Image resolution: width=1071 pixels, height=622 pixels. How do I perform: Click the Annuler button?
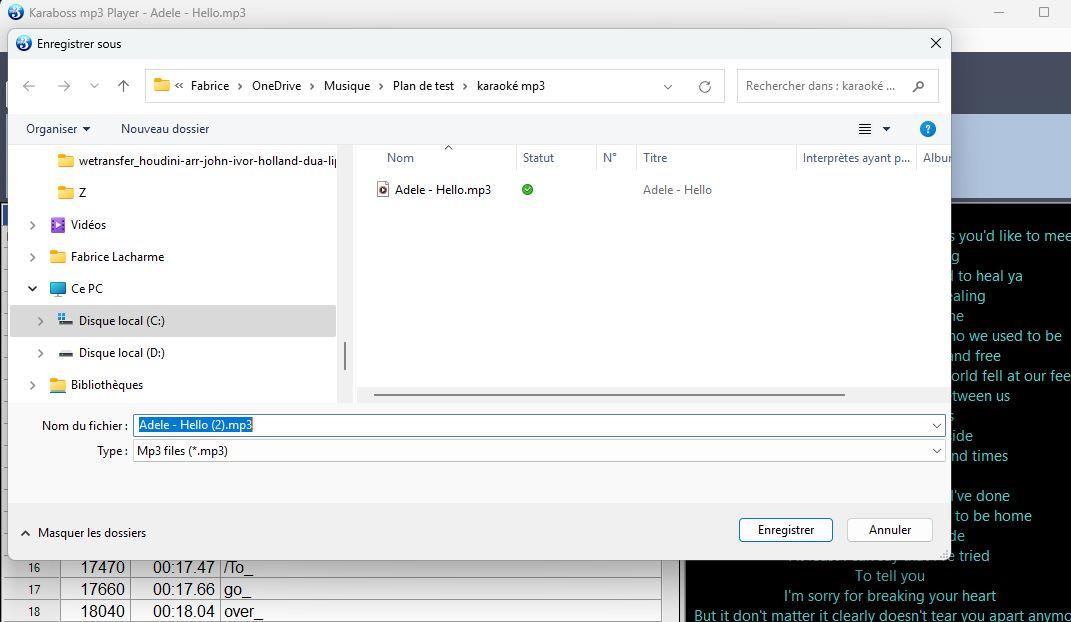889,530
